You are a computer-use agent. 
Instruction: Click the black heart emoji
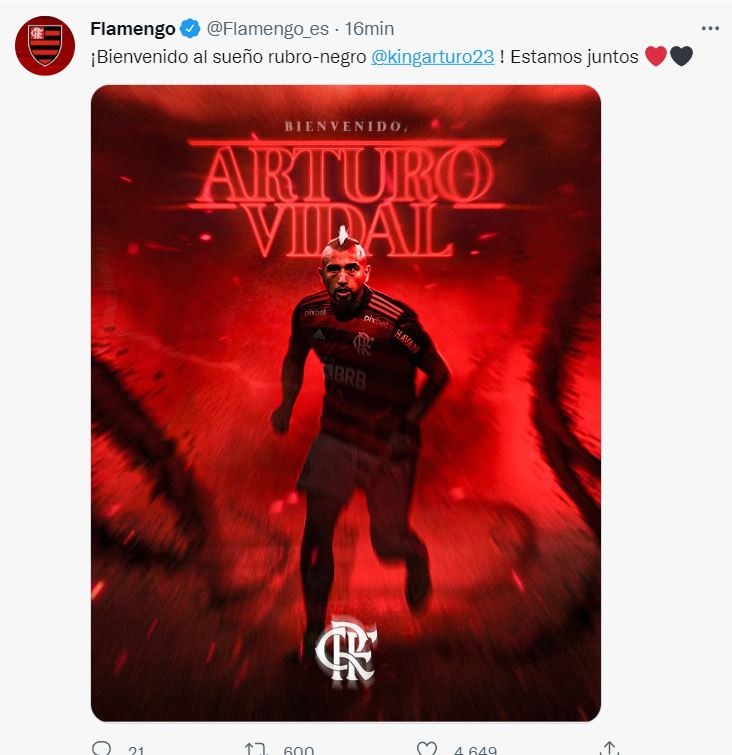[681, 56]
